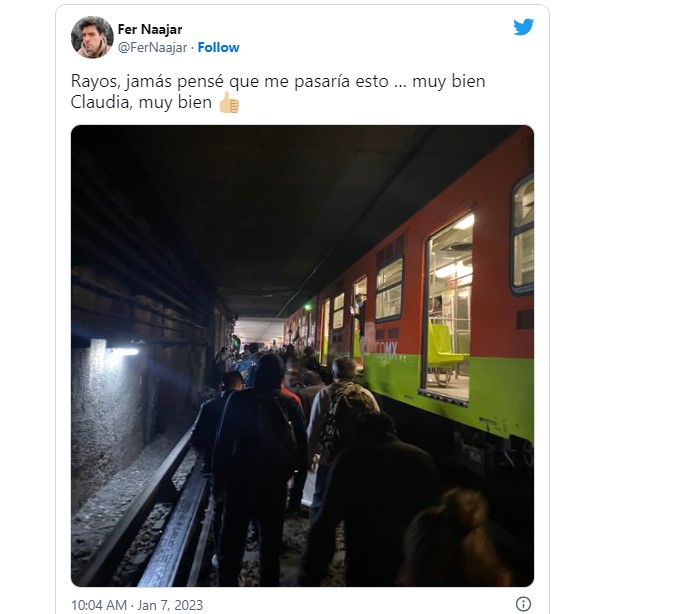
Task: Open the tweet information icon
Action: click(523, 604)
